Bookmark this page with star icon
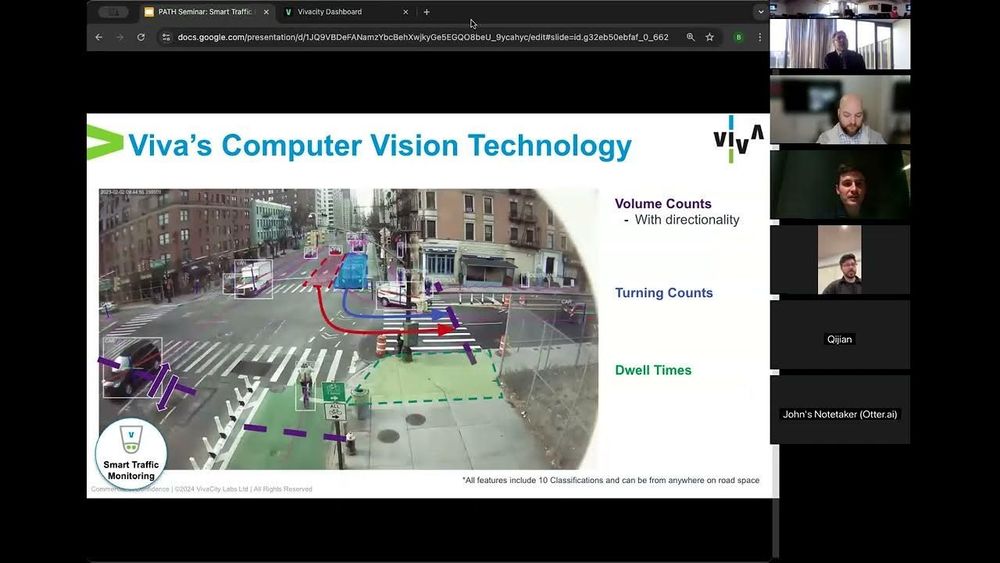This screenshot has width=1000, height=563. tap(710, 38)
